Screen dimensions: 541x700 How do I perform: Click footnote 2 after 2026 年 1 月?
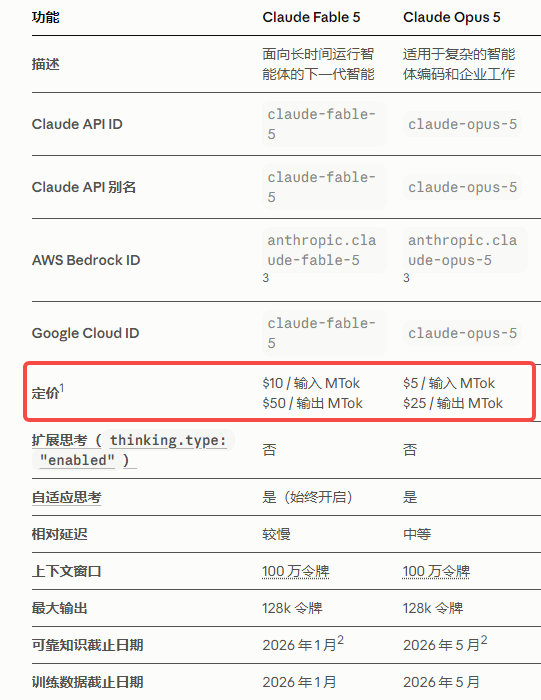click(x=341, y=640)
